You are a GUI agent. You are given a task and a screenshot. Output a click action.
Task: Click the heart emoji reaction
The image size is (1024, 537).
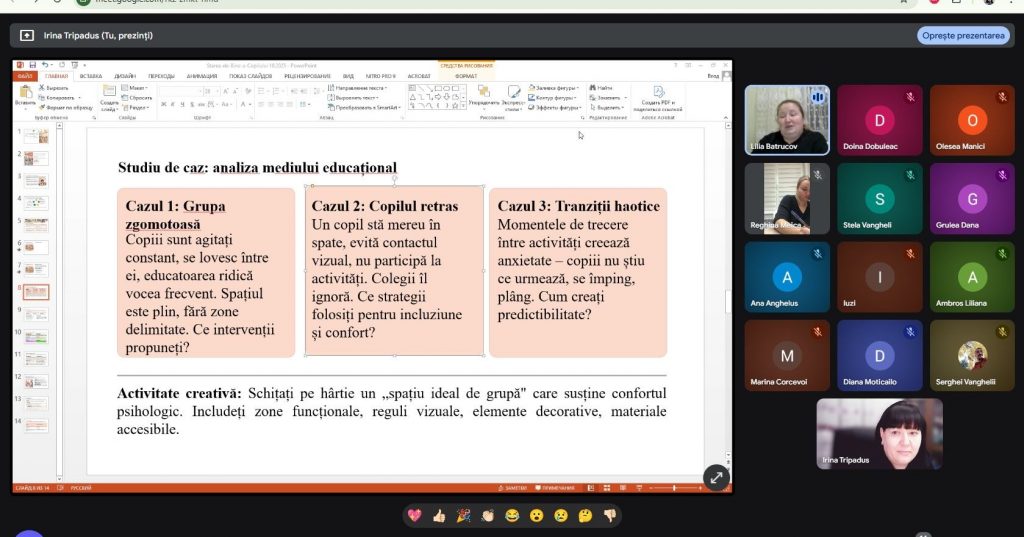[x=415, y=516]
